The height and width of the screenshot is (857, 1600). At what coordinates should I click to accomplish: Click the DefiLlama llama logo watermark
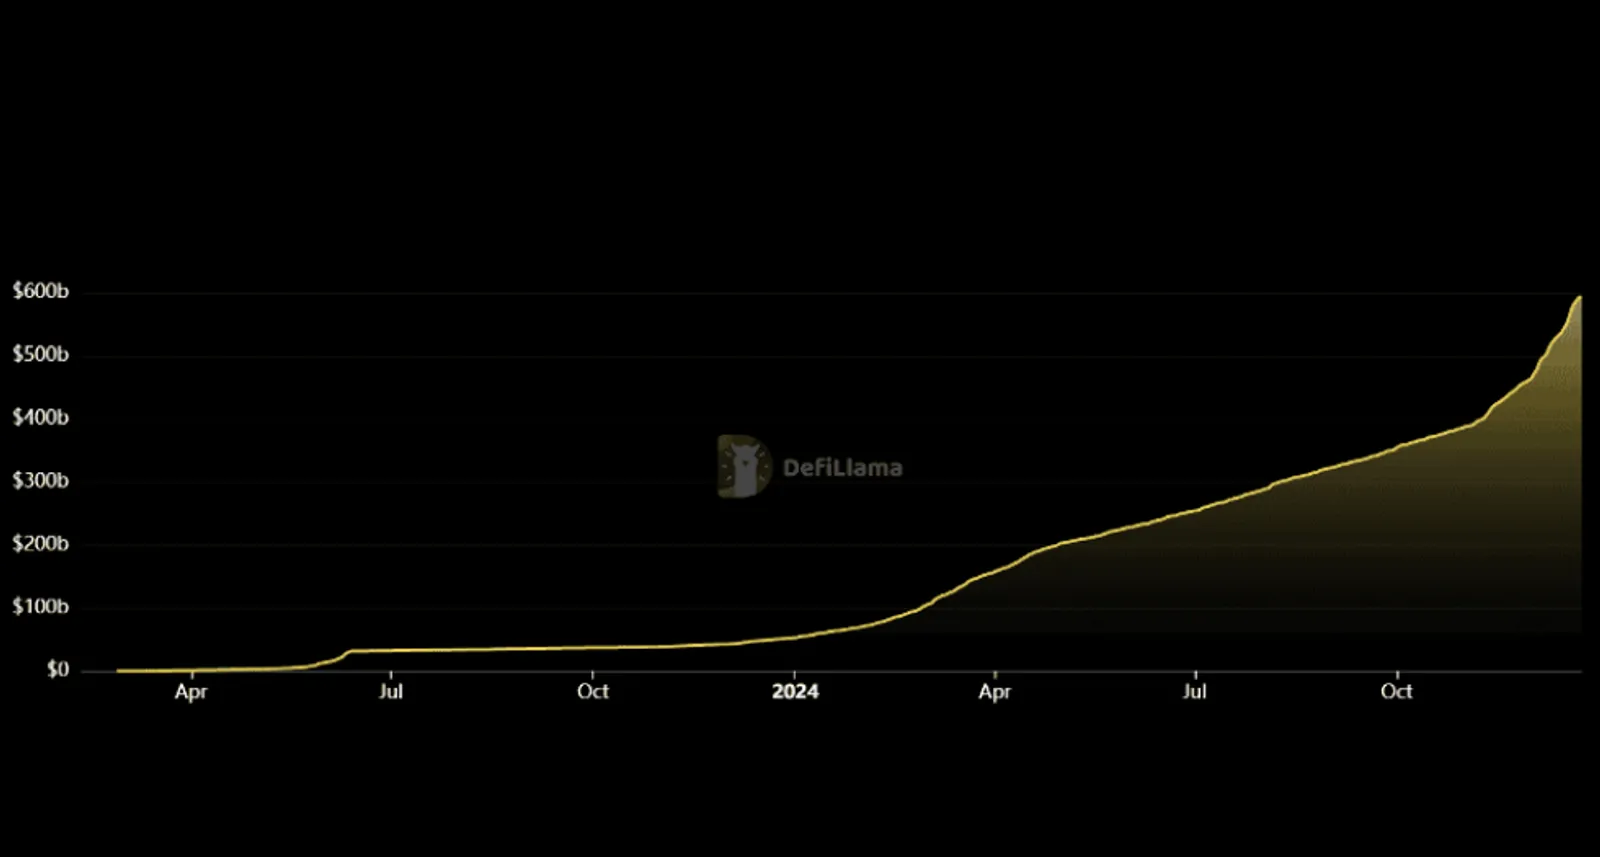[744, 466]
